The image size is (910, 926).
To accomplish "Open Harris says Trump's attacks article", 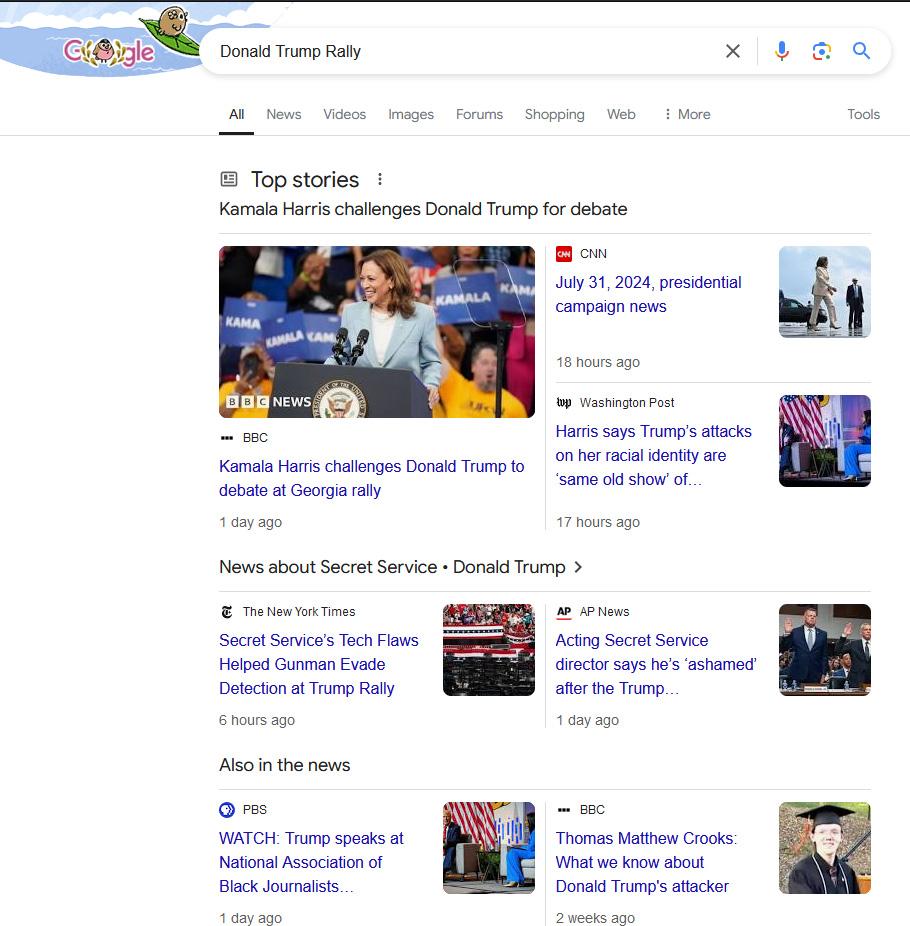I will click(x=653, y=455).
